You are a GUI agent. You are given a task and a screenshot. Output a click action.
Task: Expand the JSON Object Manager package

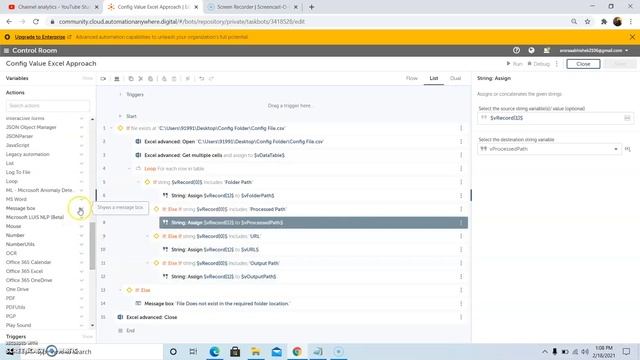[x=82, y=127]
